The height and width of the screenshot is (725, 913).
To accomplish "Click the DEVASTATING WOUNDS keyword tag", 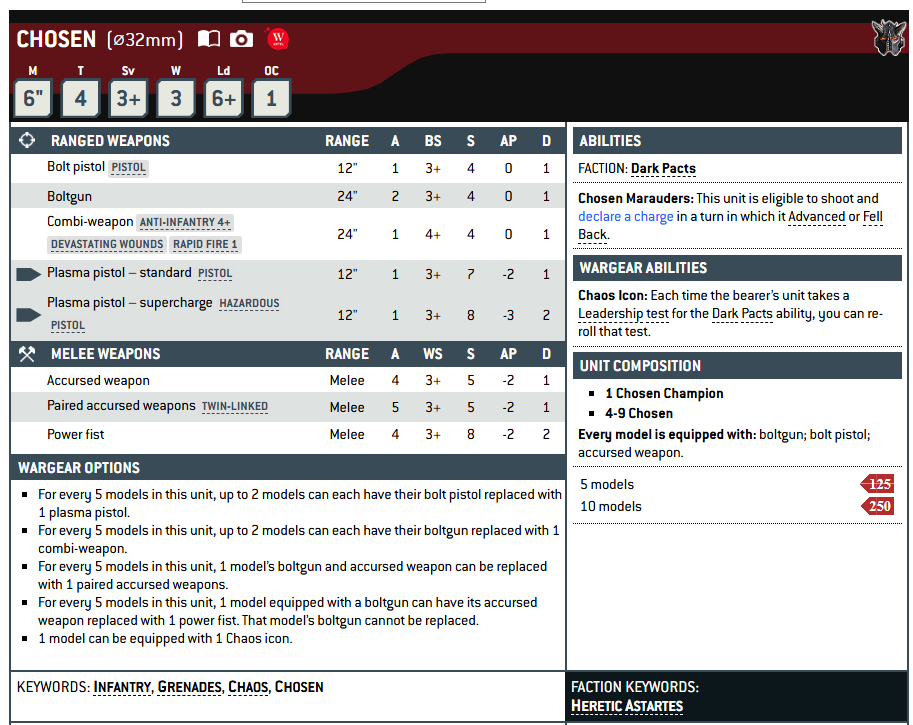I will point(107,245).
